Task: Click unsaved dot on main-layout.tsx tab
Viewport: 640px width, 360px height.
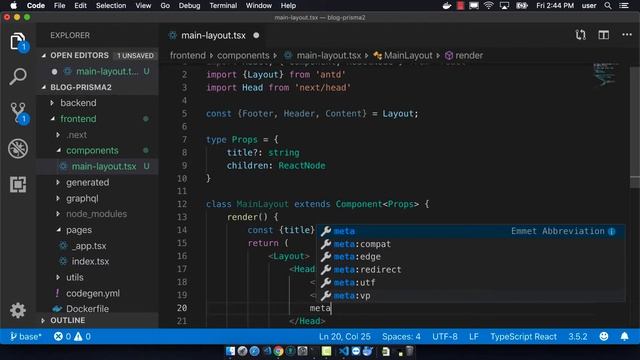Action: pyautogui.click(x=256, y=36)
